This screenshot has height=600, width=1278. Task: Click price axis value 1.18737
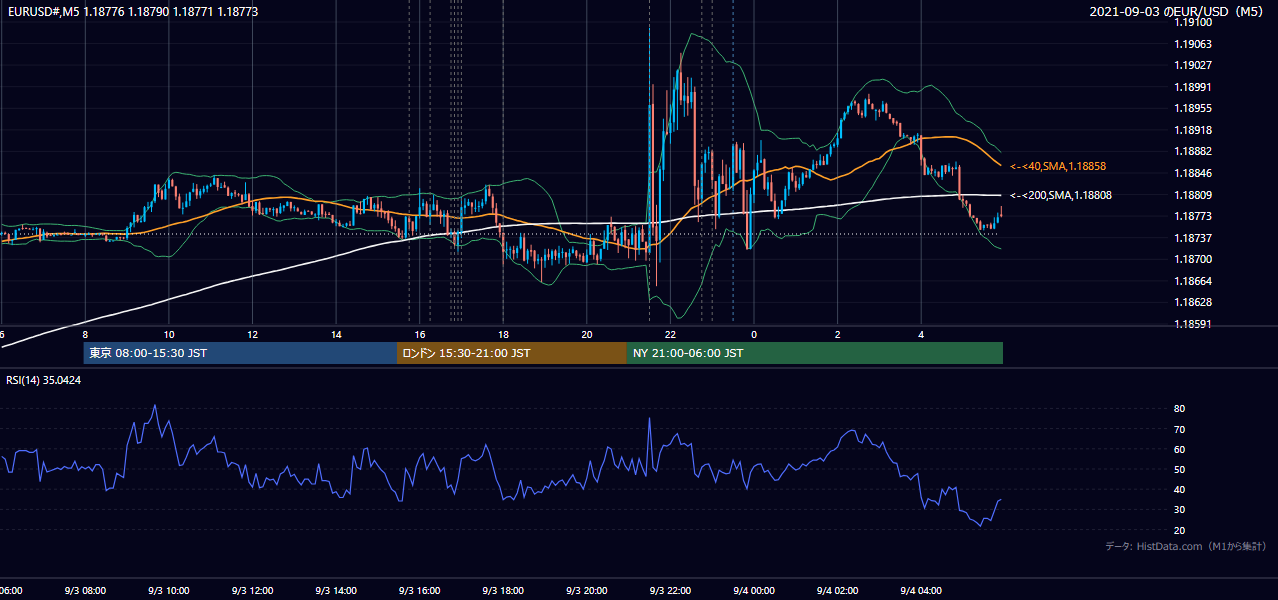tap(1194, 238)
